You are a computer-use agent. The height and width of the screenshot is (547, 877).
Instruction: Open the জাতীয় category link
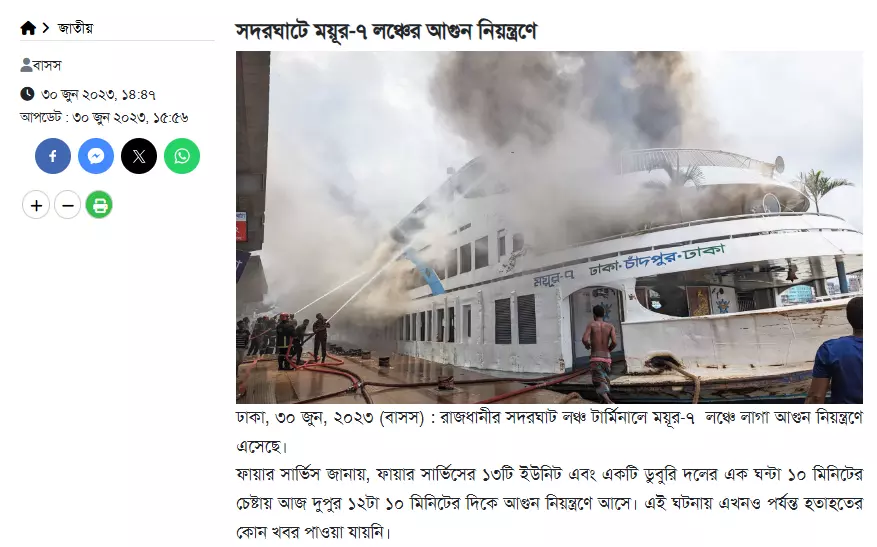point(76,28)
